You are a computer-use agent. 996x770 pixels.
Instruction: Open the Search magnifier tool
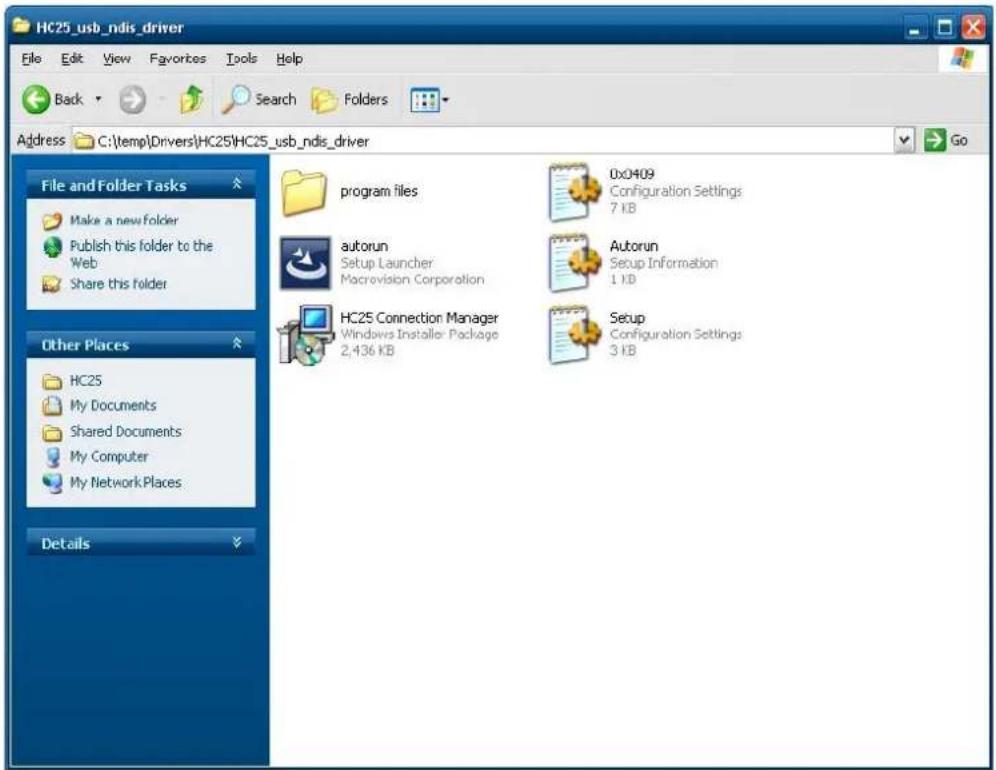[259, 100]
